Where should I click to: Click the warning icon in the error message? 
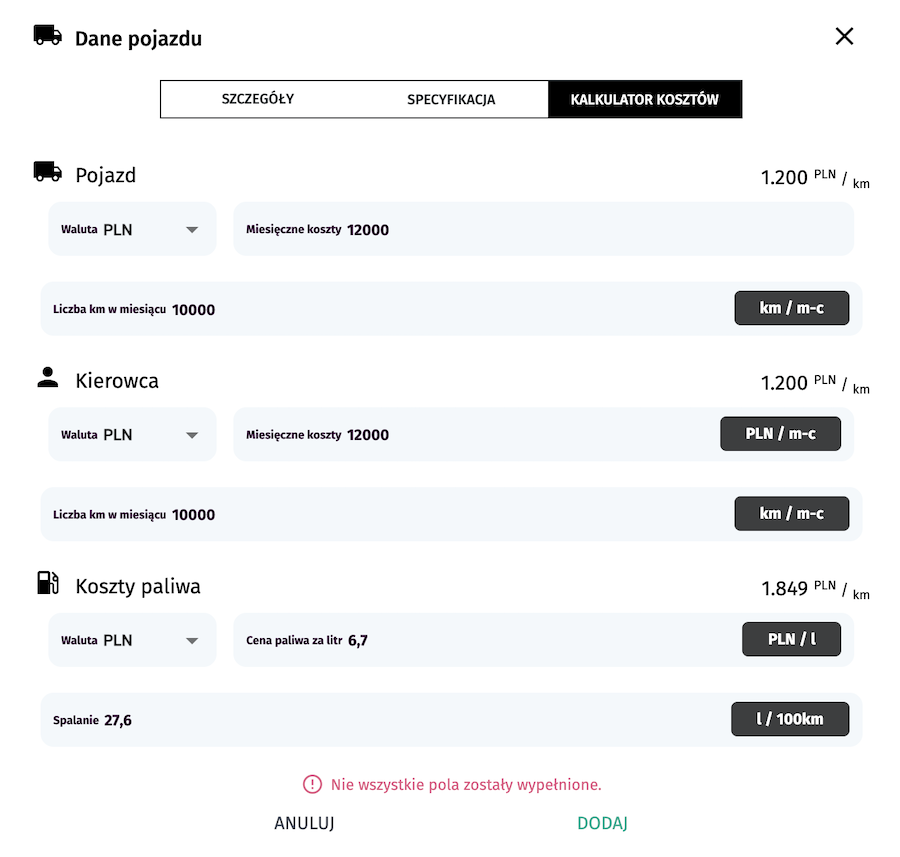click(313, 784)
